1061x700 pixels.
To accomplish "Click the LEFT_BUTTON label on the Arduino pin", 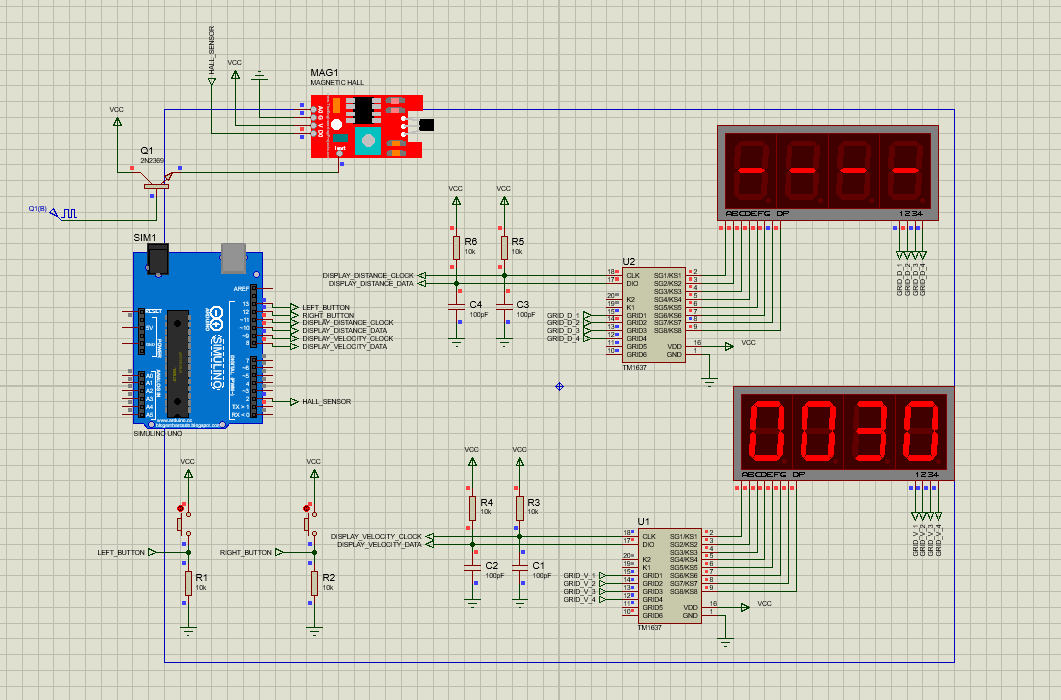I will point(326,307).
